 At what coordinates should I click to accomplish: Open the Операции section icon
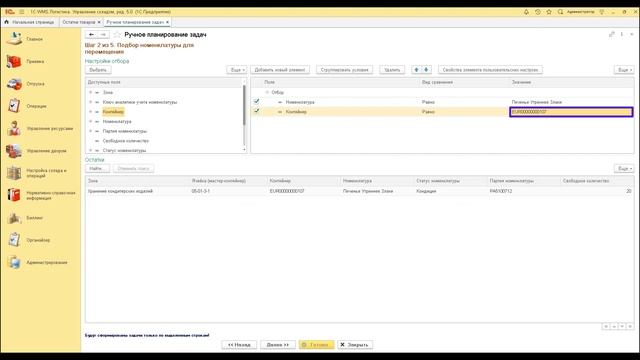pos(14,106)
